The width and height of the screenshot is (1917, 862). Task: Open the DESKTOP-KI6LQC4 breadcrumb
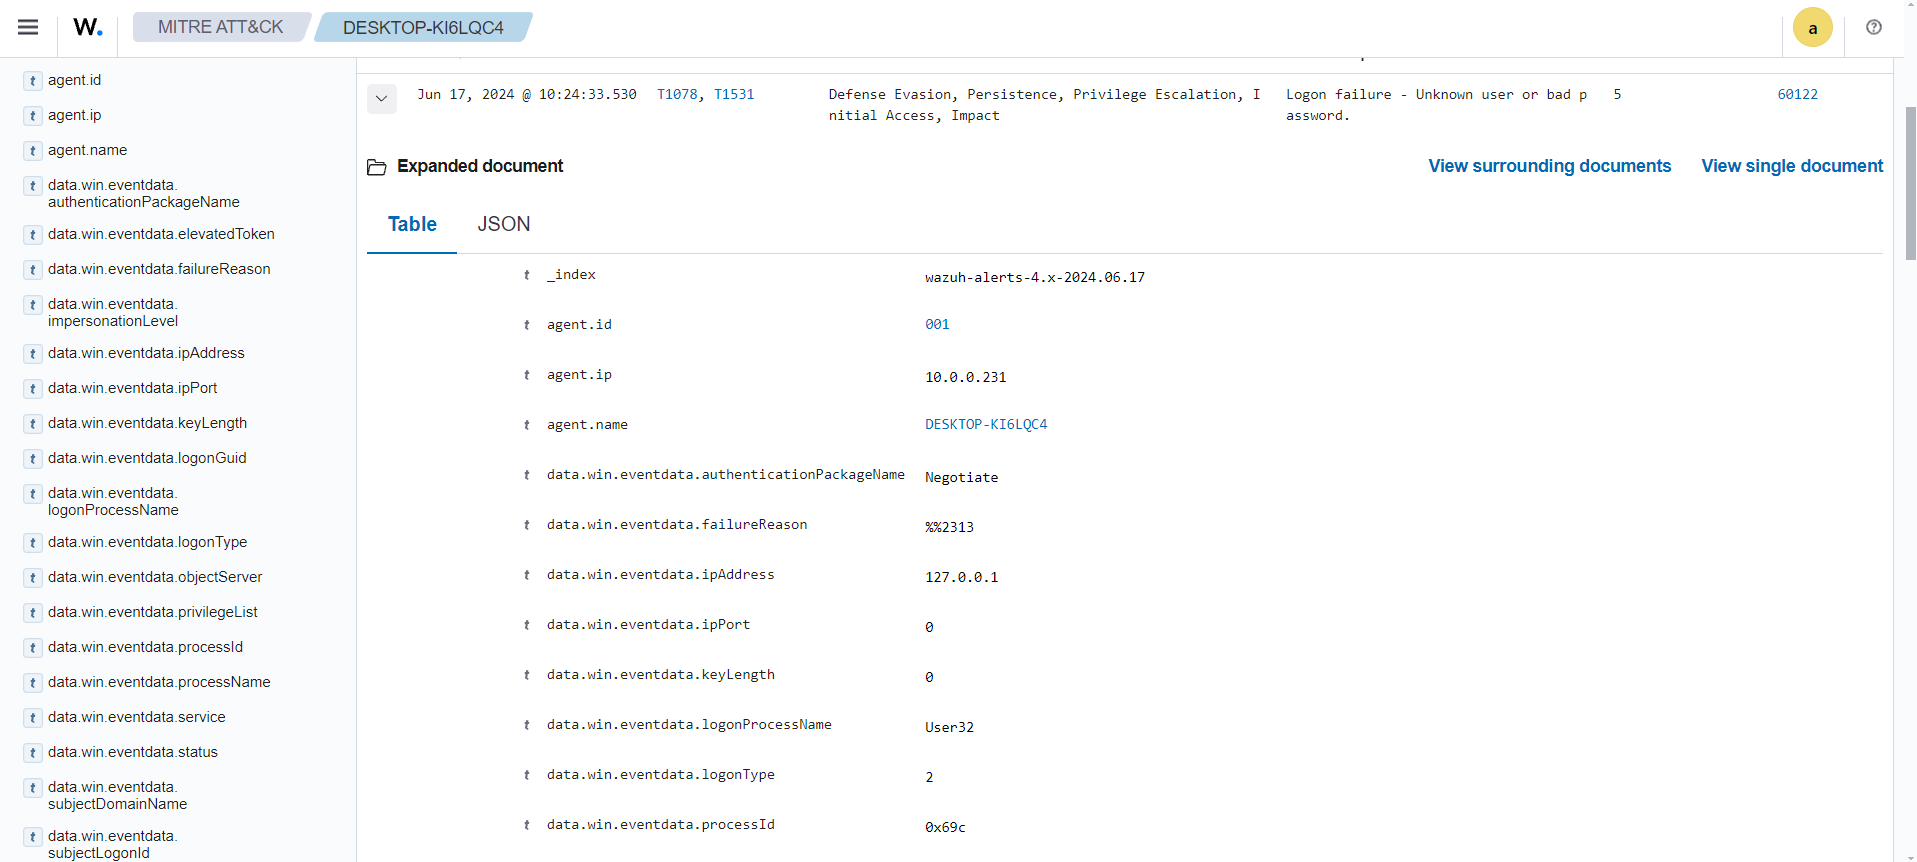pos(423,27)
